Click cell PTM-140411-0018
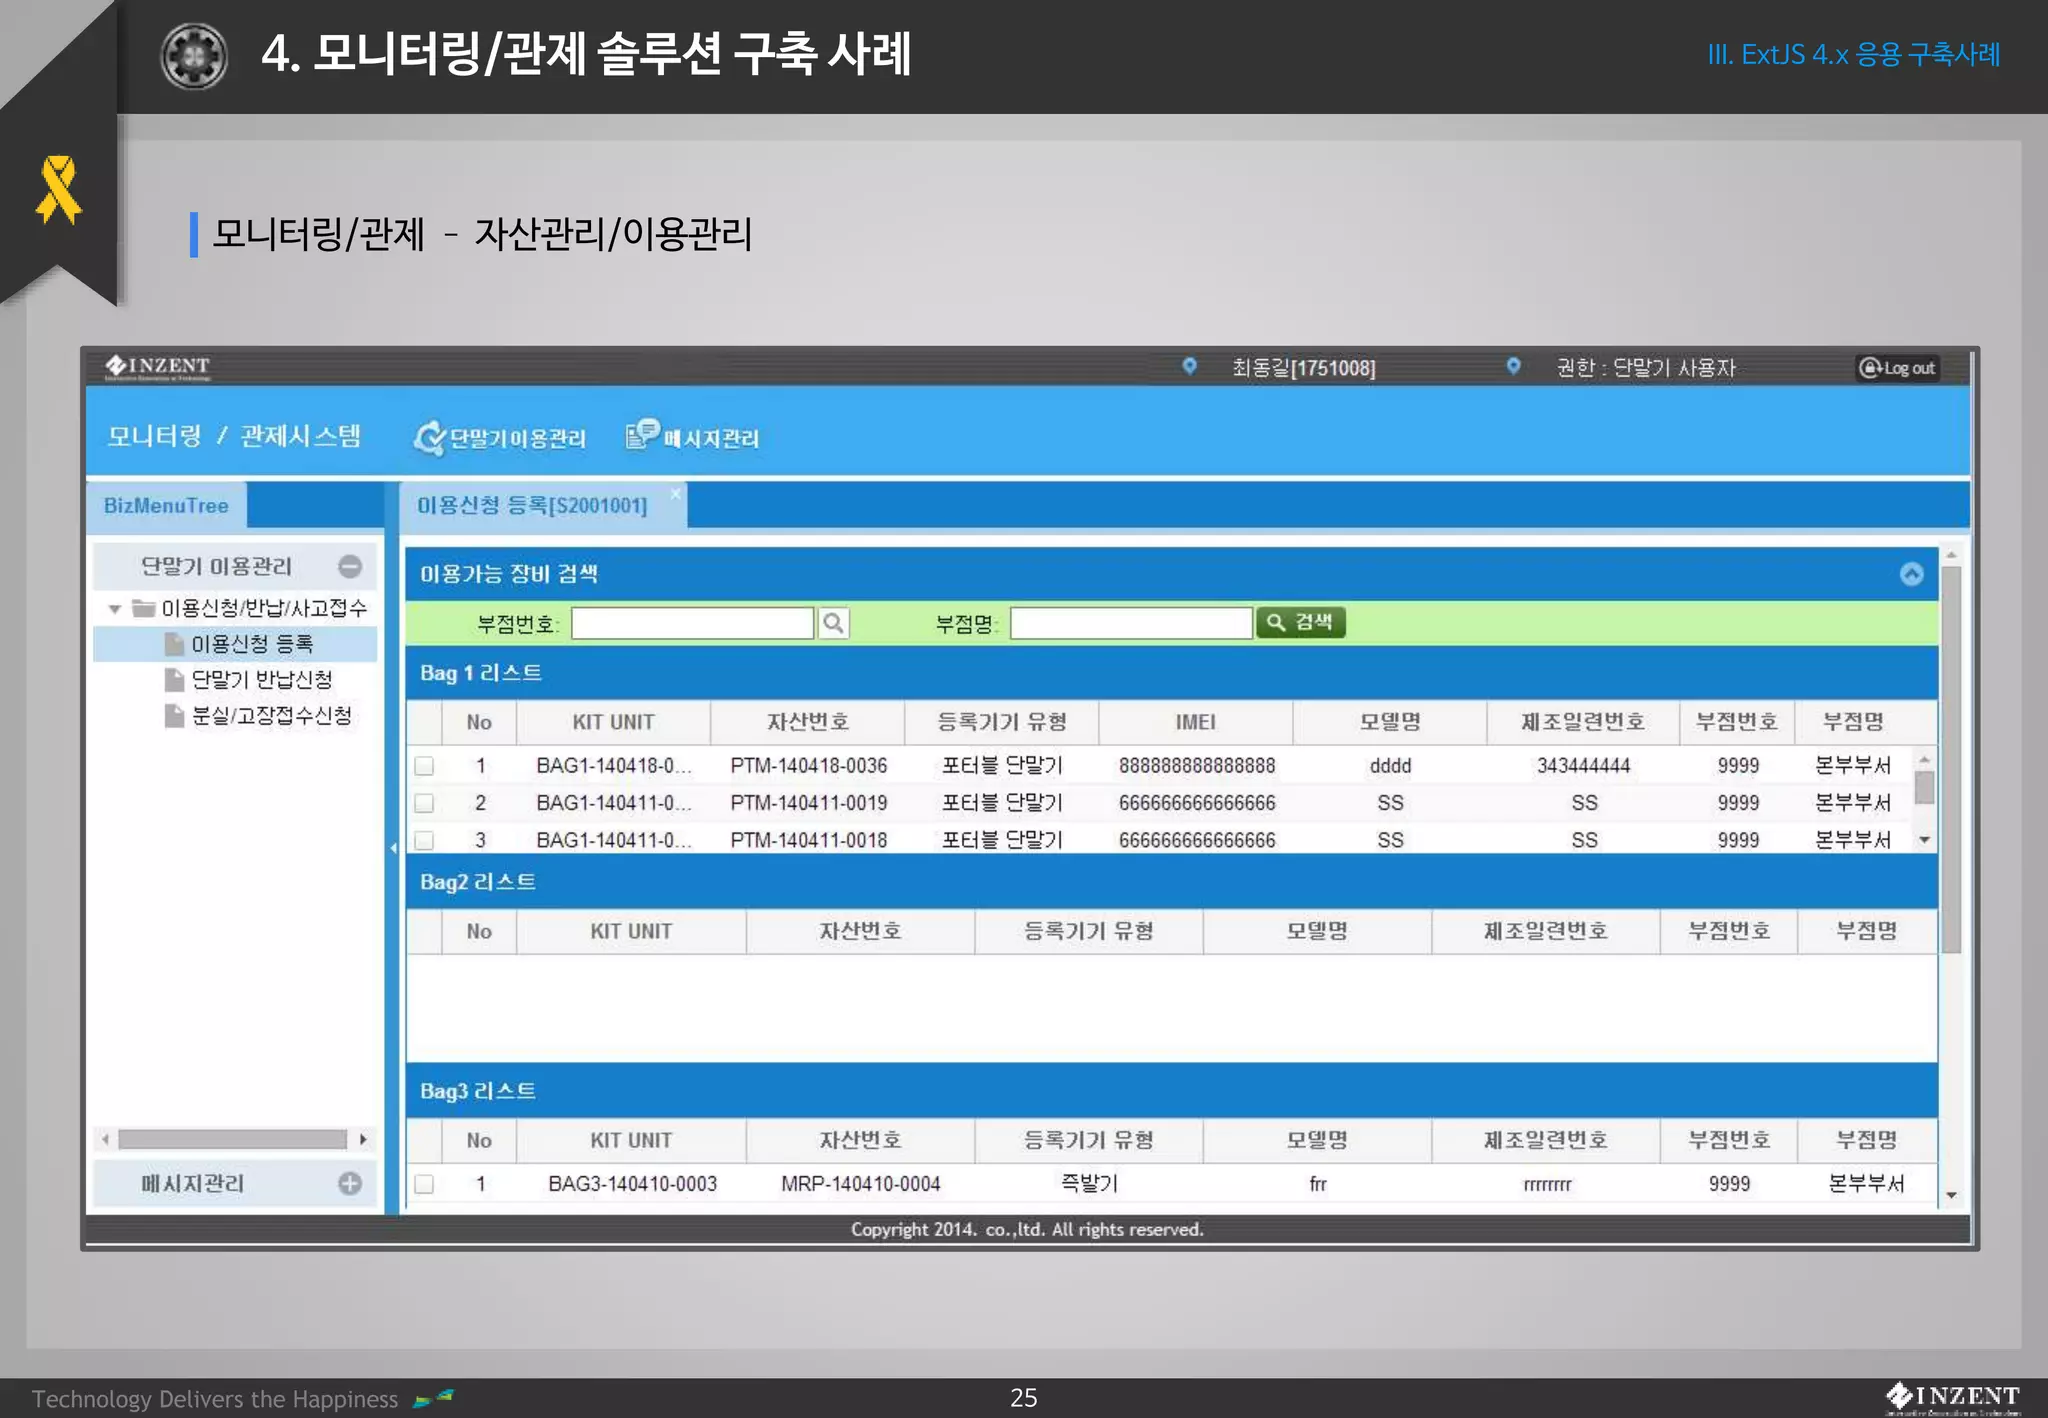The image size is (2048, 1418). pyautogui.click(x=808, y=840)
